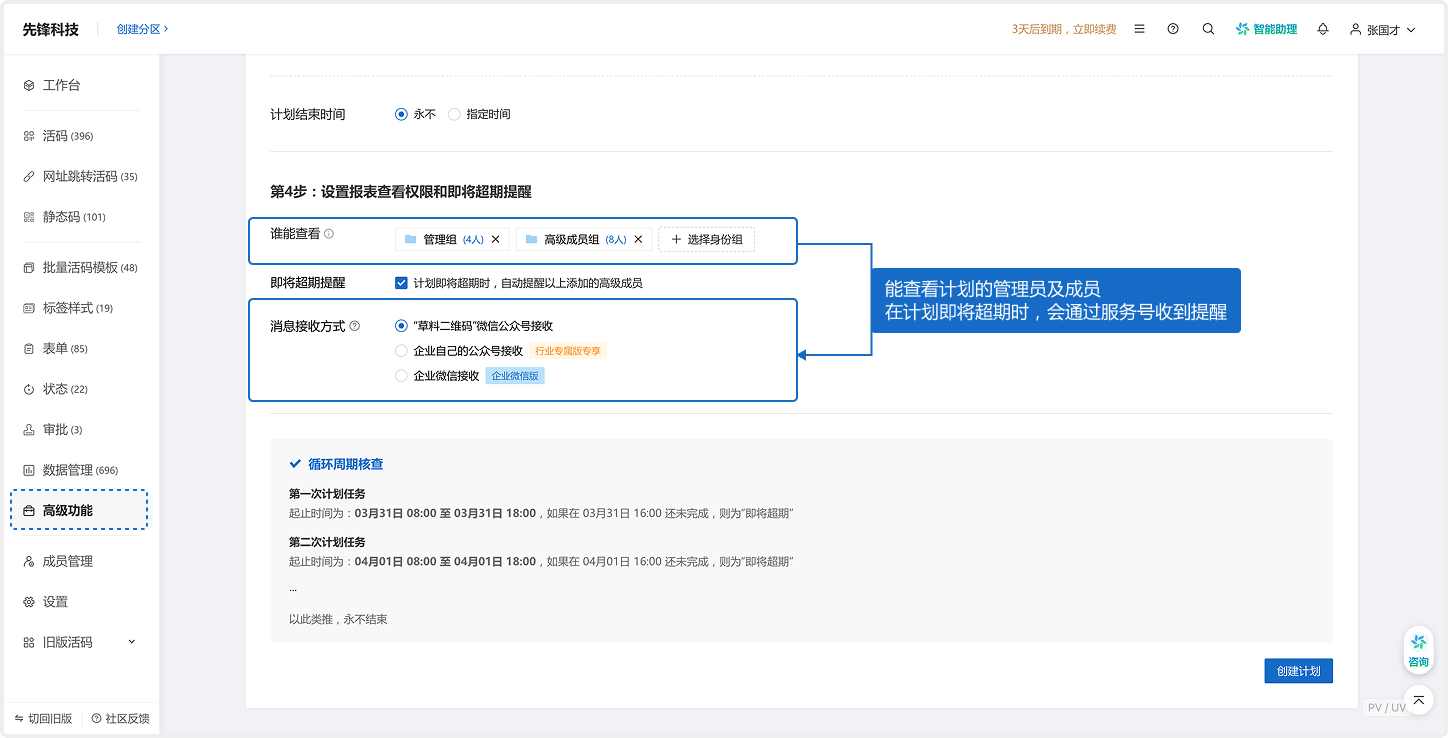The image size is (1448, 738).
Task: Remove the 管理组 viewer tag
Action: [495, 239]
